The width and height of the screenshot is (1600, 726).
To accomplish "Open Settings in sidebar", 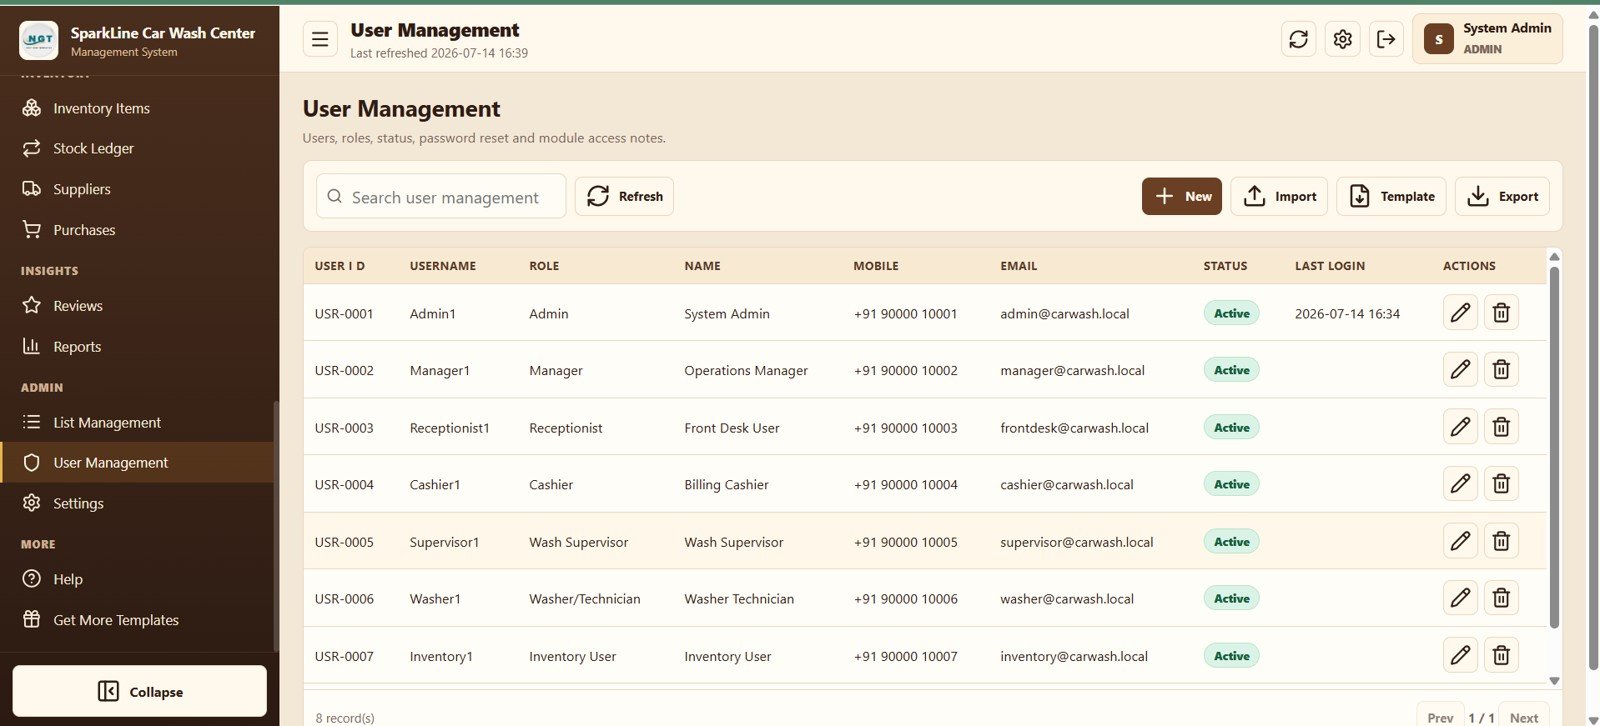I will point(137,503).
